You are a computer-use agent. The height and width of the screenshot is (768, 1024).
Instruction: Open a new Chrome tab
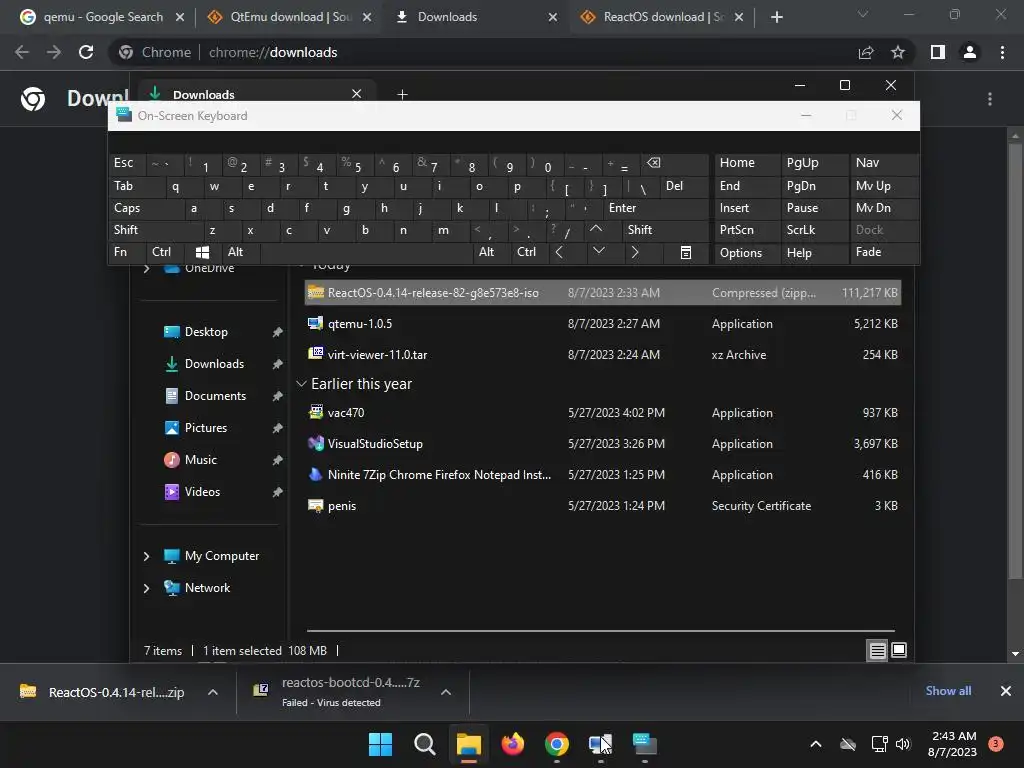click(776, 17)
